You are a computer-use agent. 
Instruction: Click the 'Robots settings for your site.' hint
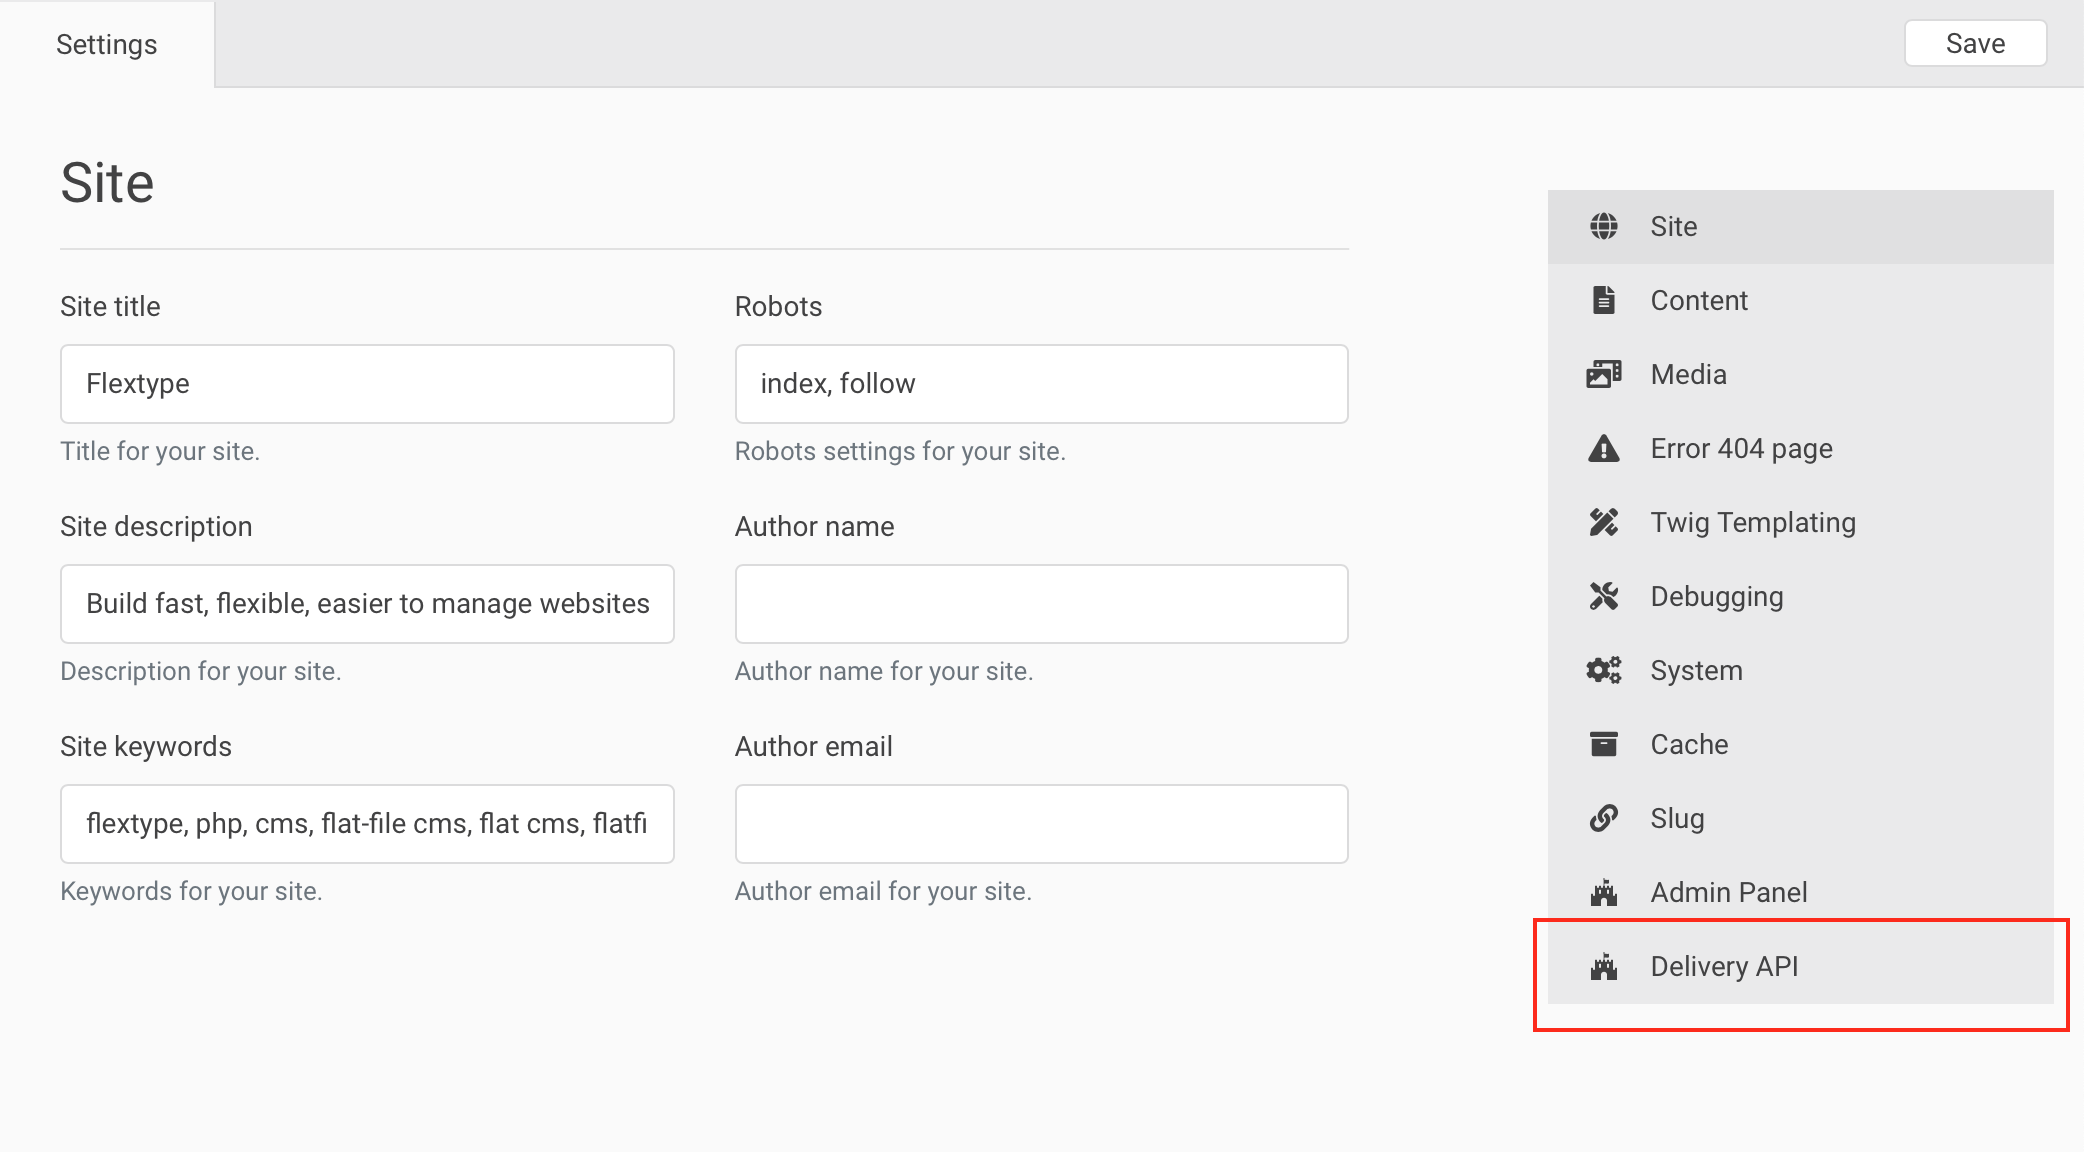coord(900,451)
